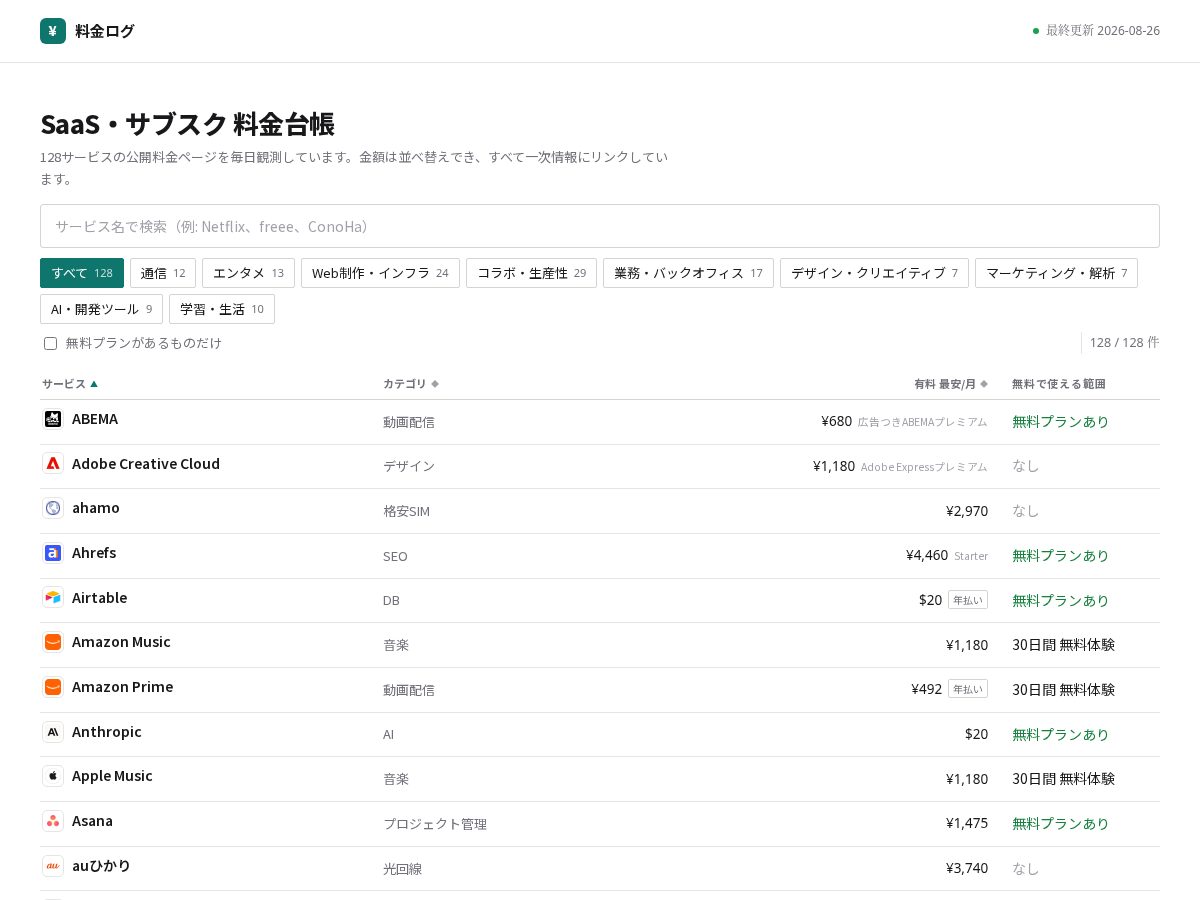Filter by AI・開発ツール category
This screenshot has width=1200, height=900.
pyautogui.click(x=101, y=309)
